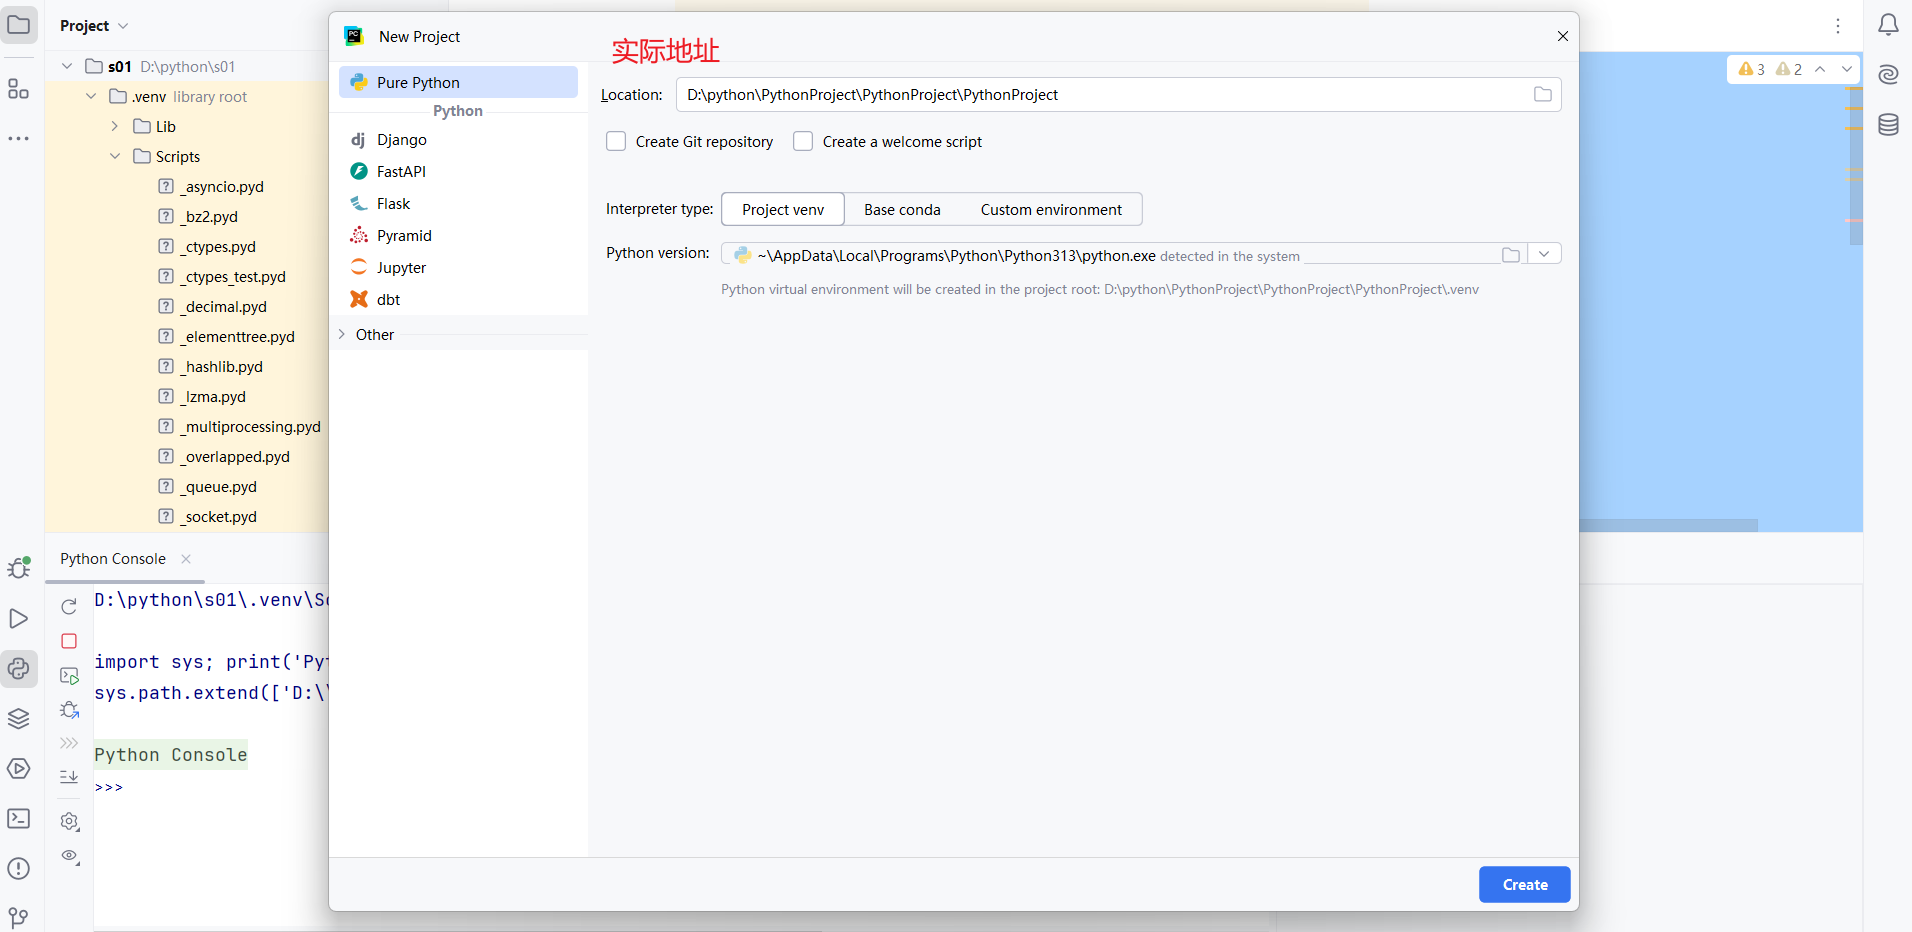Open the Debug tool window bug icon

(19, 567)
